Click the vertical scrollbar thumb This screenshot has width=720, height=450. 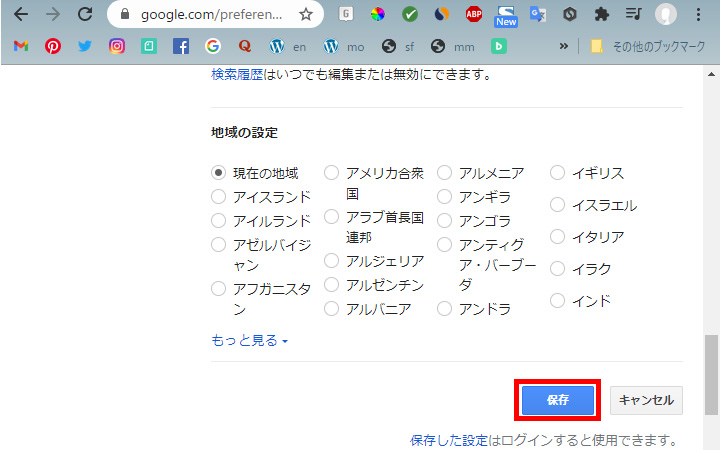tap(711, 376)
